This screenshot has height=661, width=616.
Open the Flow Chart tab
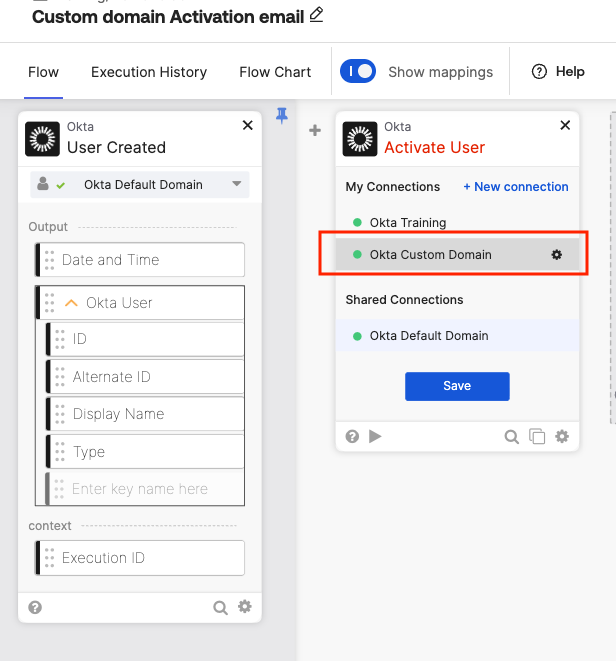click(275, 72)
